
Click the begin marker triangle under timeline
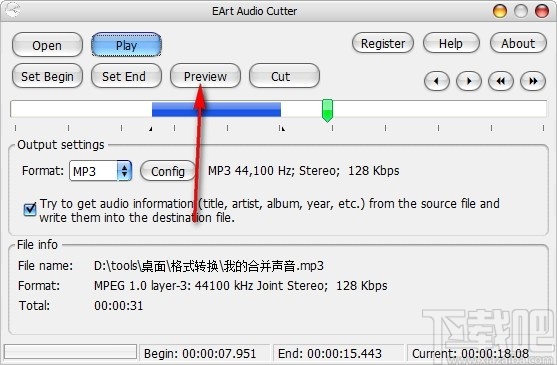click(x=151, y=129)
